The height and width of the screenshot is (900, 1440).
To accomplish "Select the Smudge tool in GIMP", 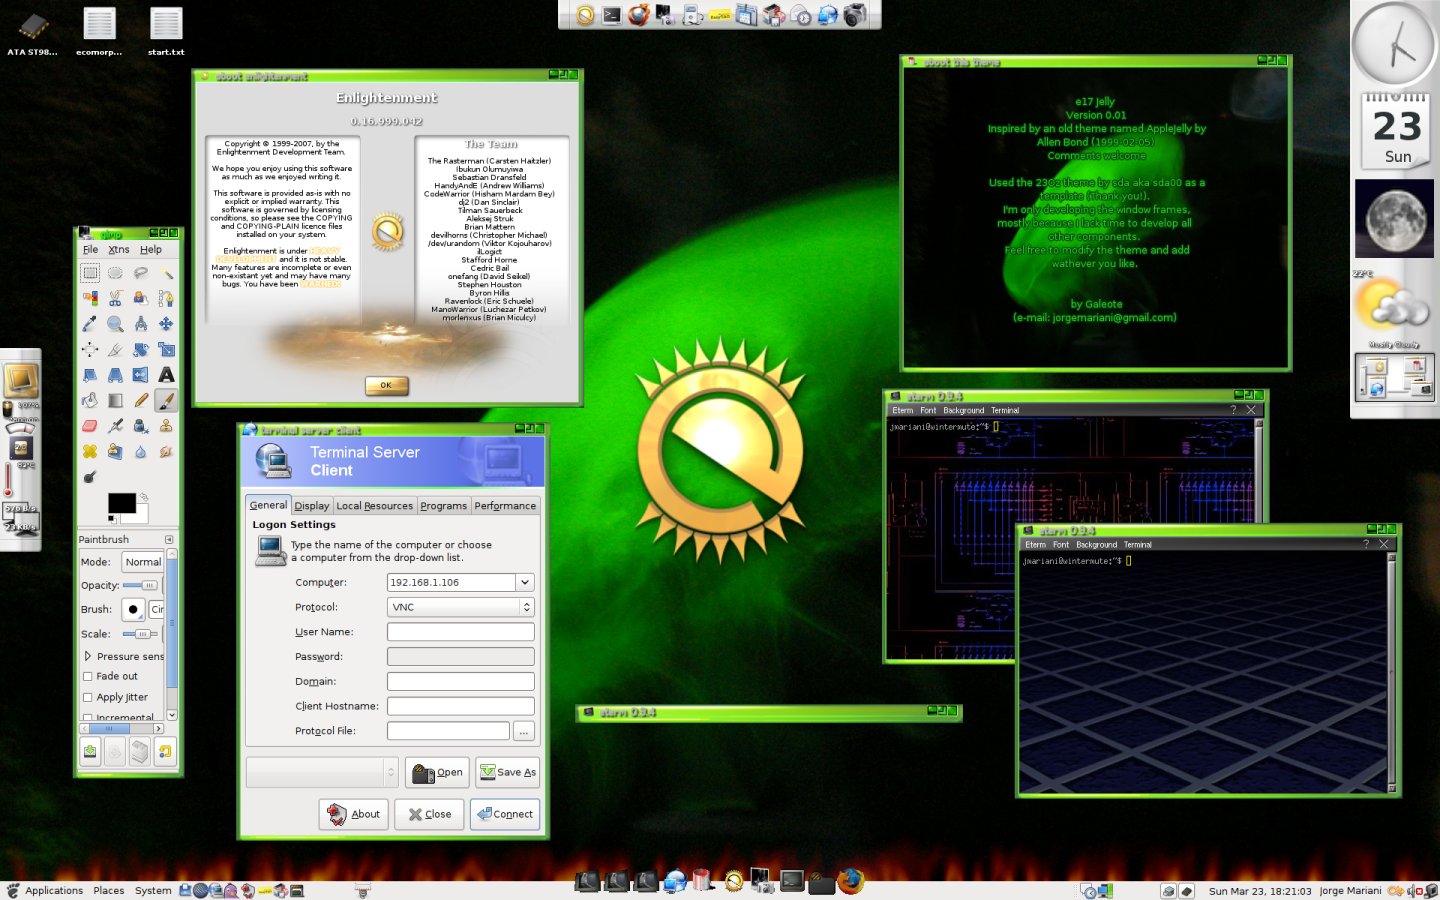I will click(166, 451).
